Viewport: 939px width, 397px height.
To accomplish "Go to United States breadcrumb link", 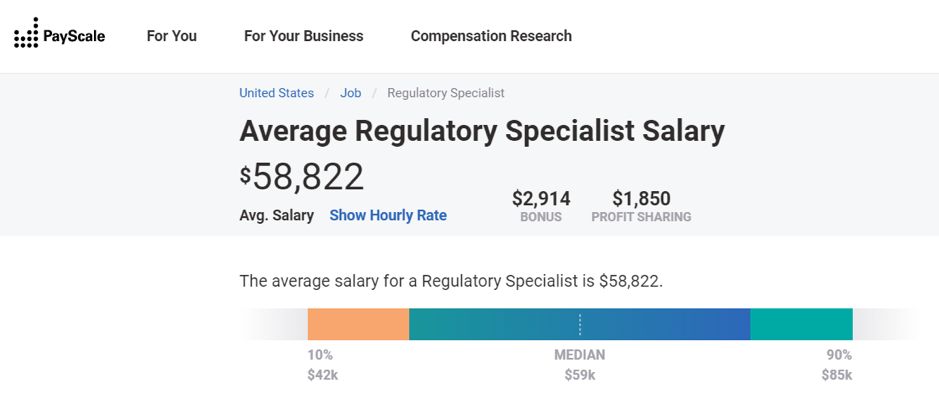I will coord(277,93).
